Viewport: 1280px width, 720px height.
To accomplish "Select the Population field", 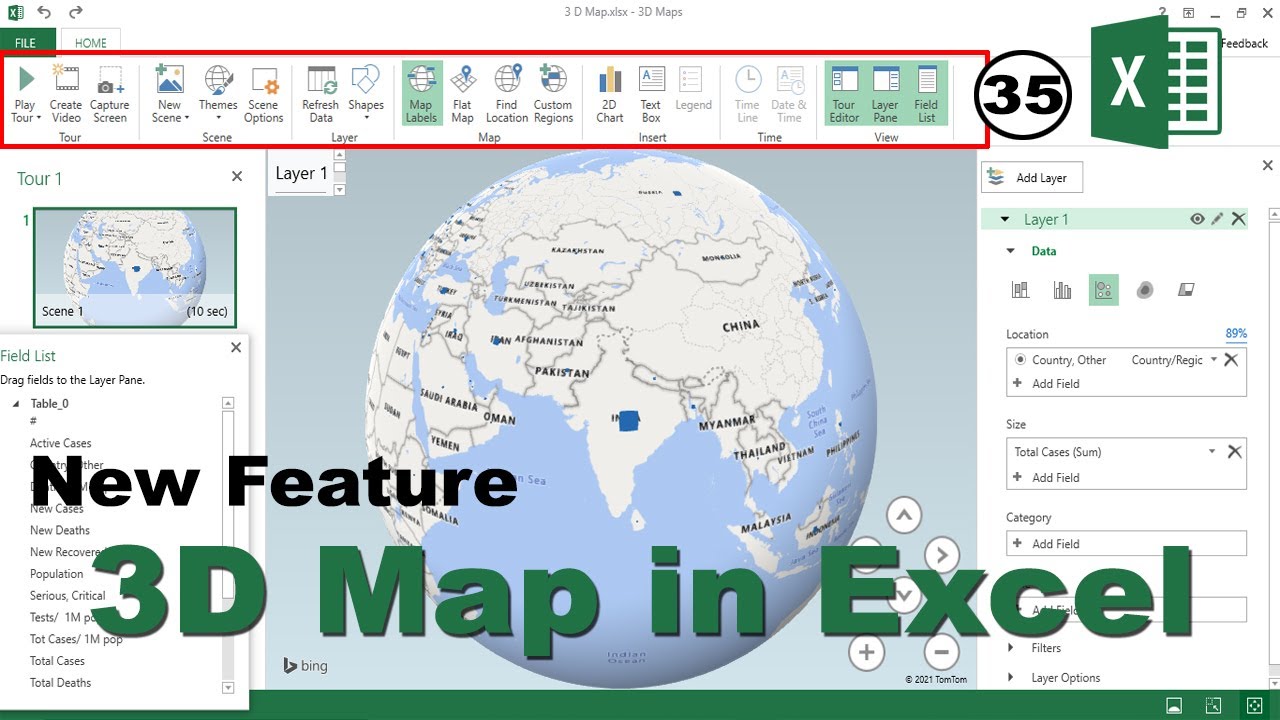I will 57,574.
